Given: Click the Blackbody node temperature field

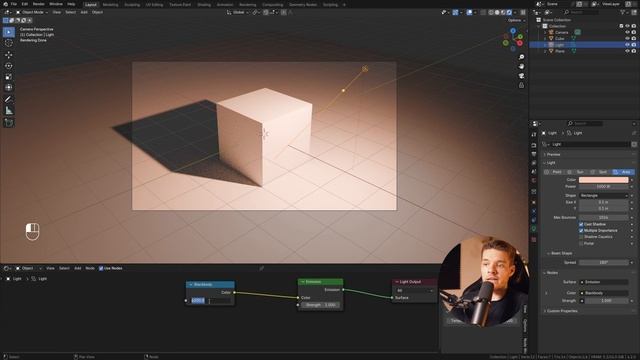Looking at the screenshot, I should [211, 301].
